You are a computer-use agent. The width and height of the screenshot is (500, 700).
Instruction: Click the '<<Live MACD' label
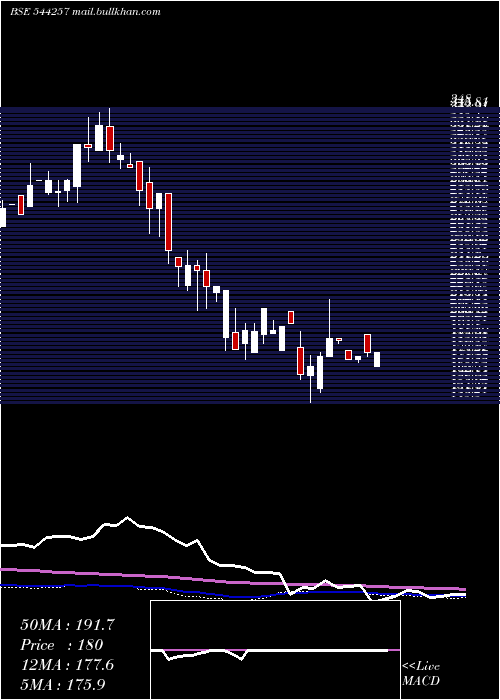click(x=421, y=673)
